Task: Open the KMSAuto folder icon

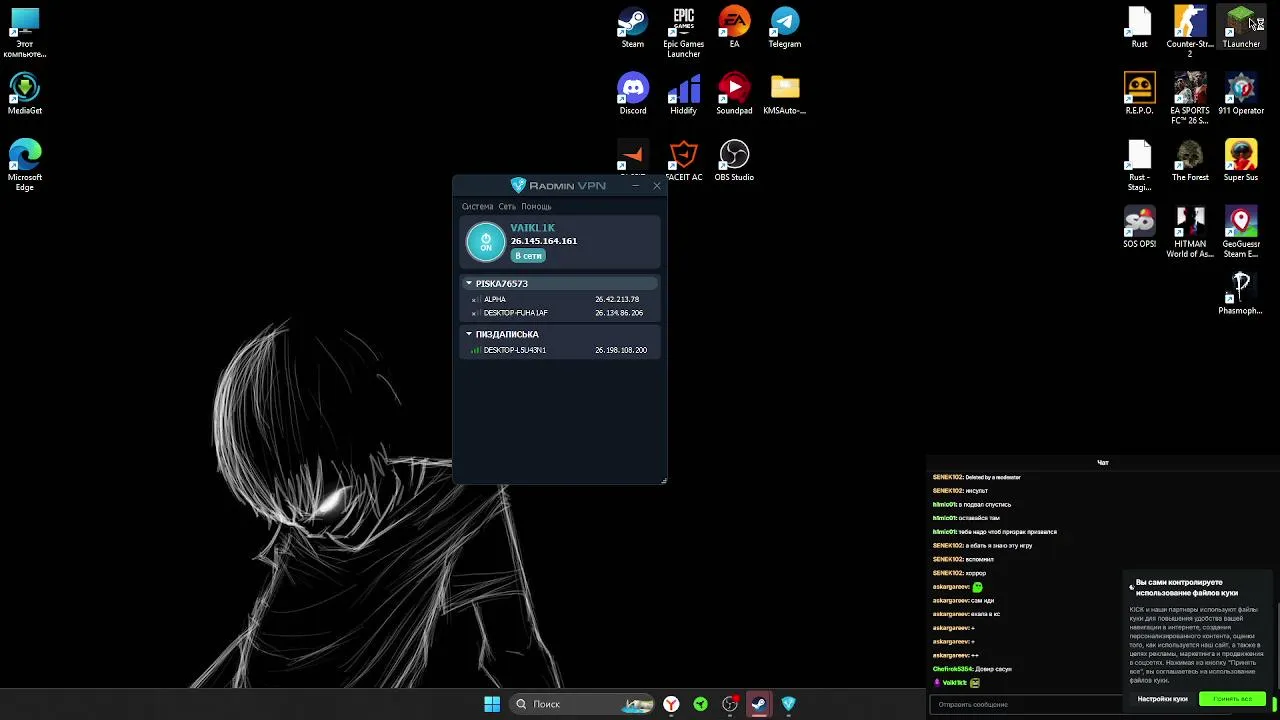Action: coord(785,94)
